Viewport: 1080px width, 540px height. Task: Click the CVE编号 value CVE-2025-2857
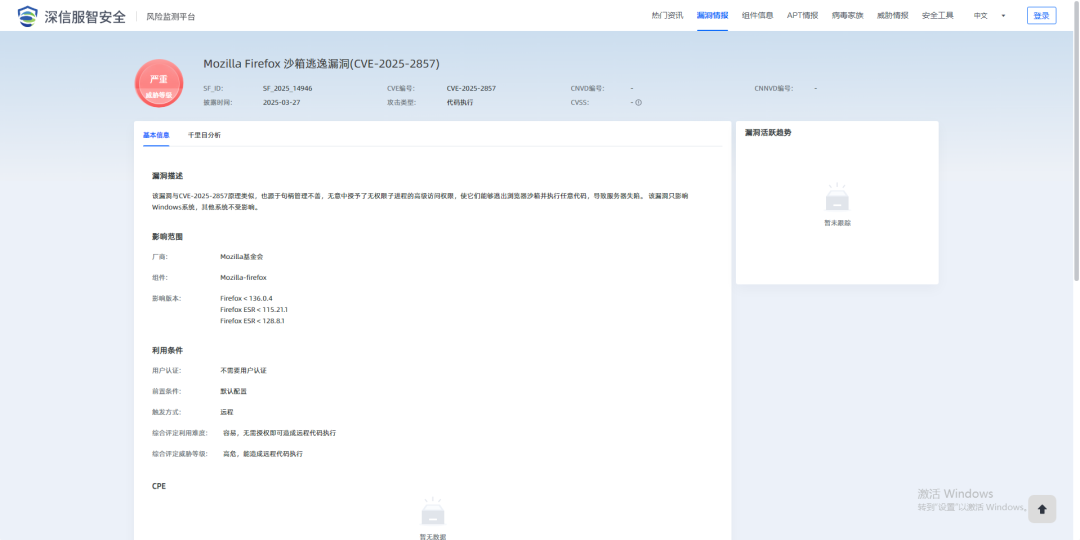tap(471, 89)
